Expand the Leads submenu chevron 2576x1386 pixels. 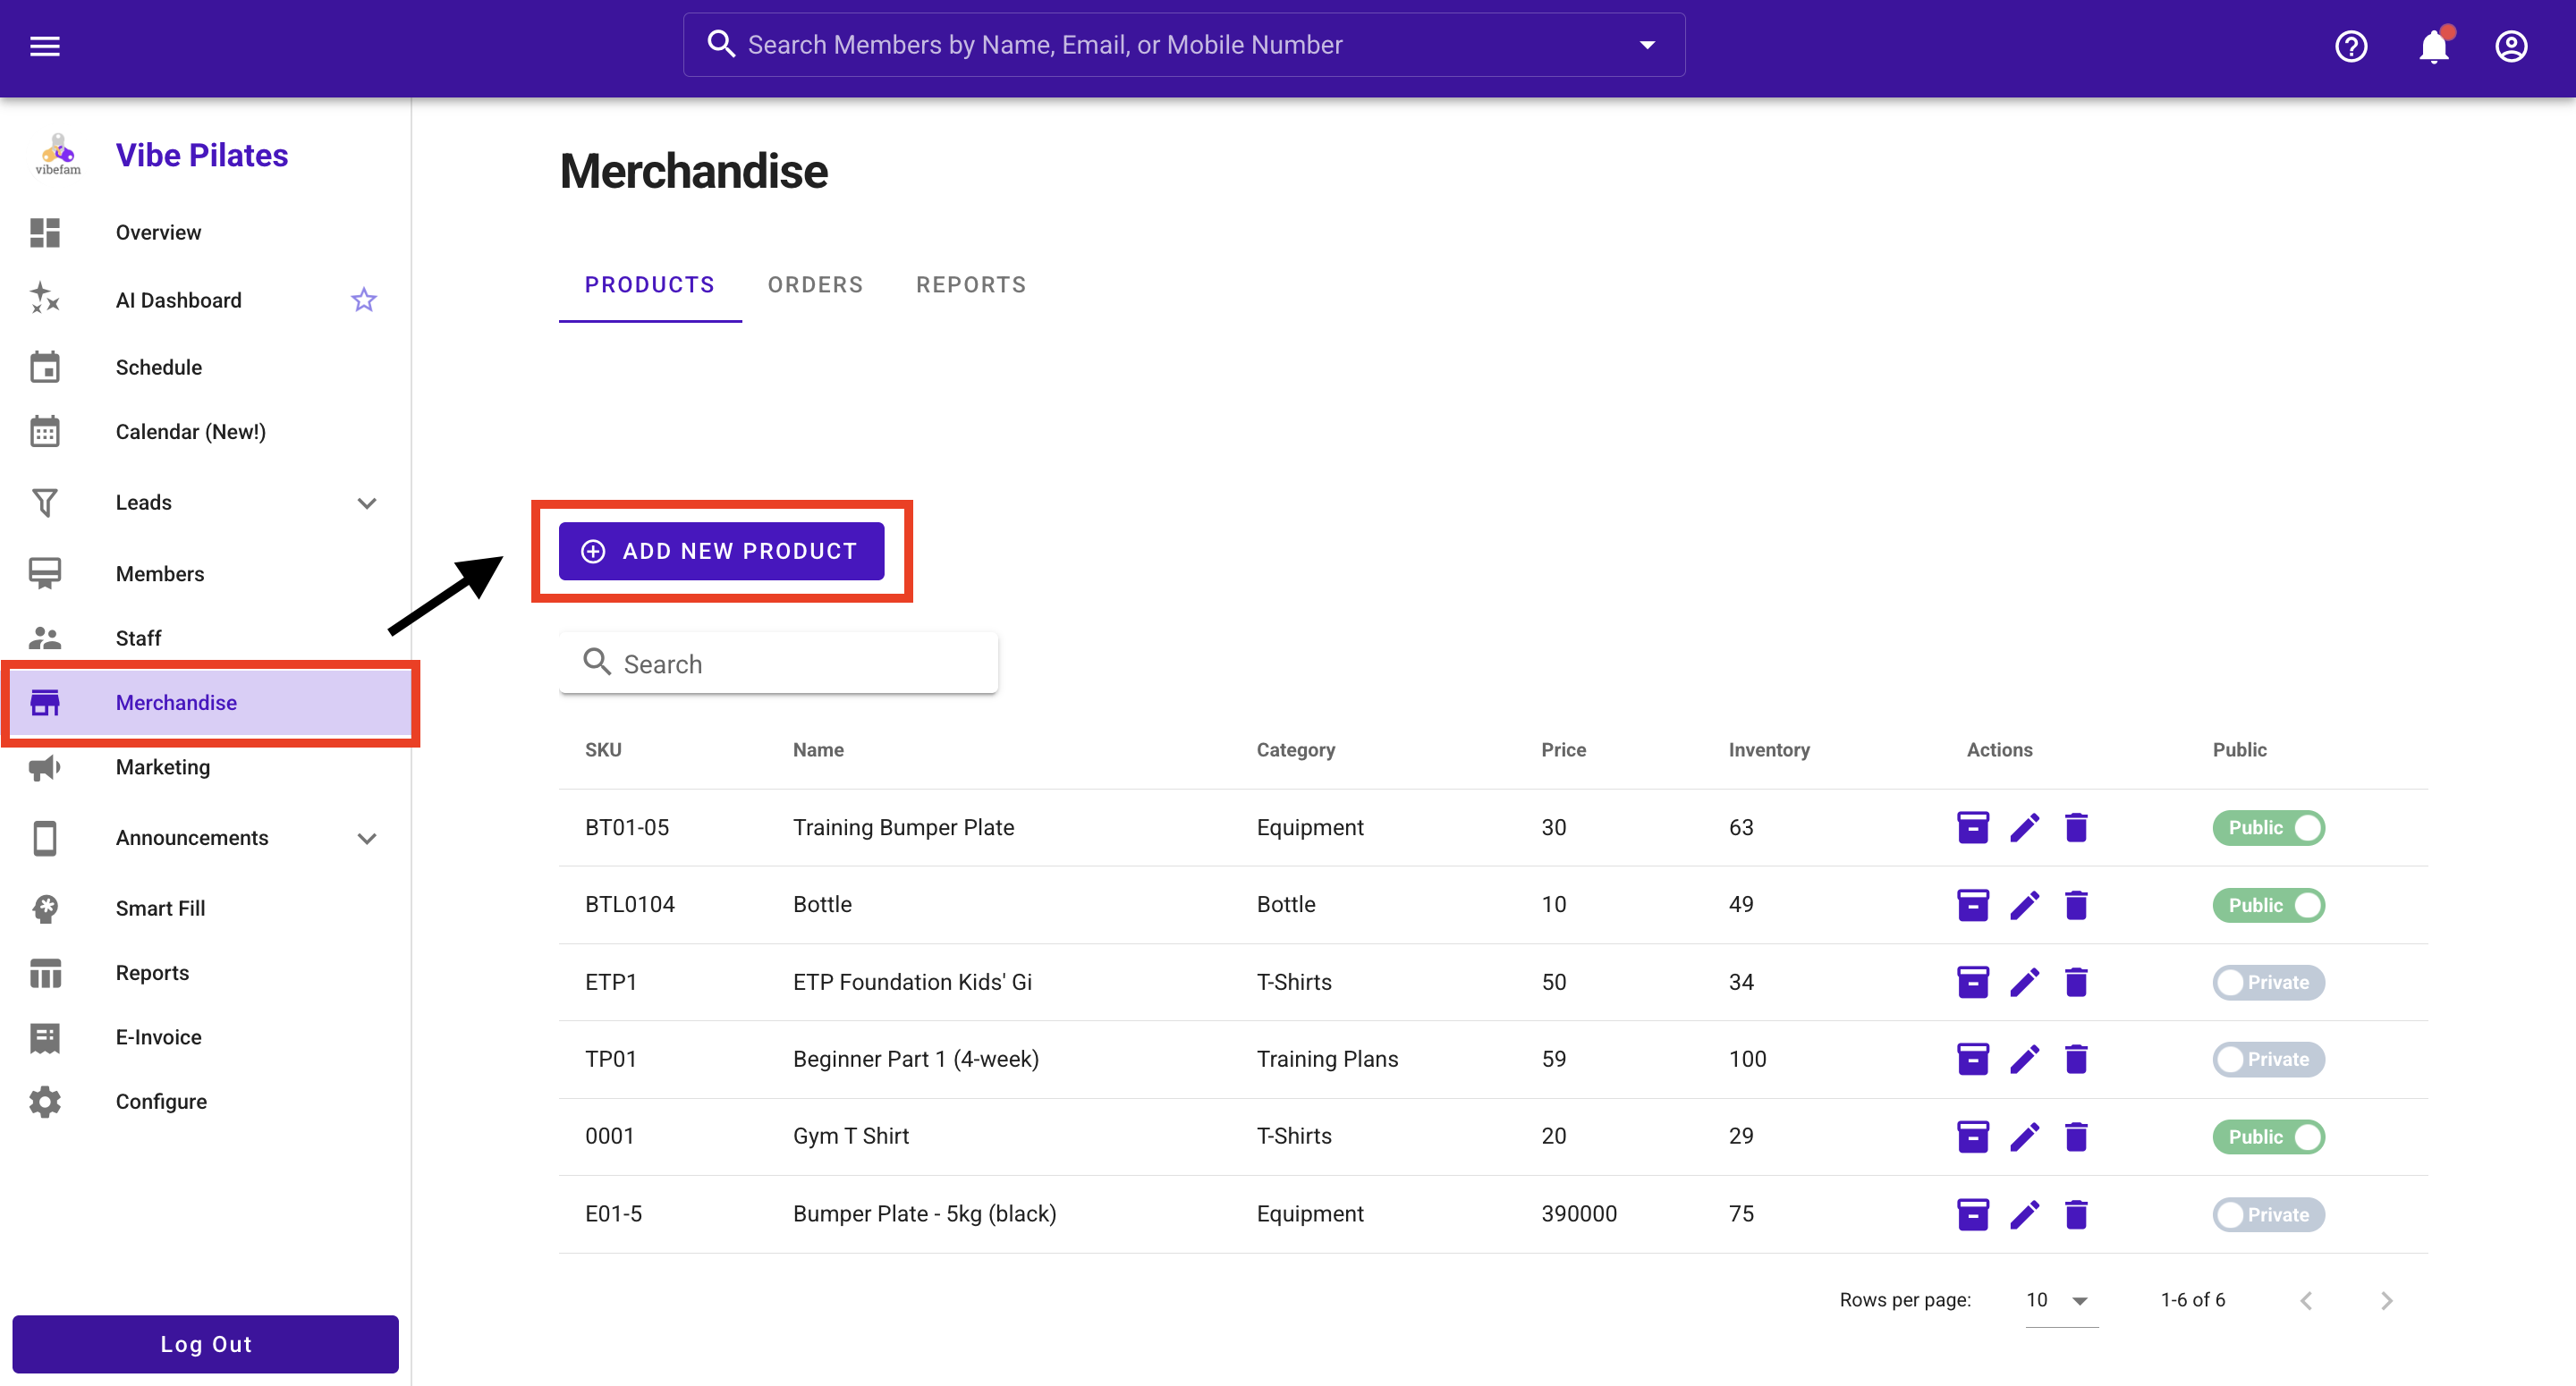click(x=367, y=503)
